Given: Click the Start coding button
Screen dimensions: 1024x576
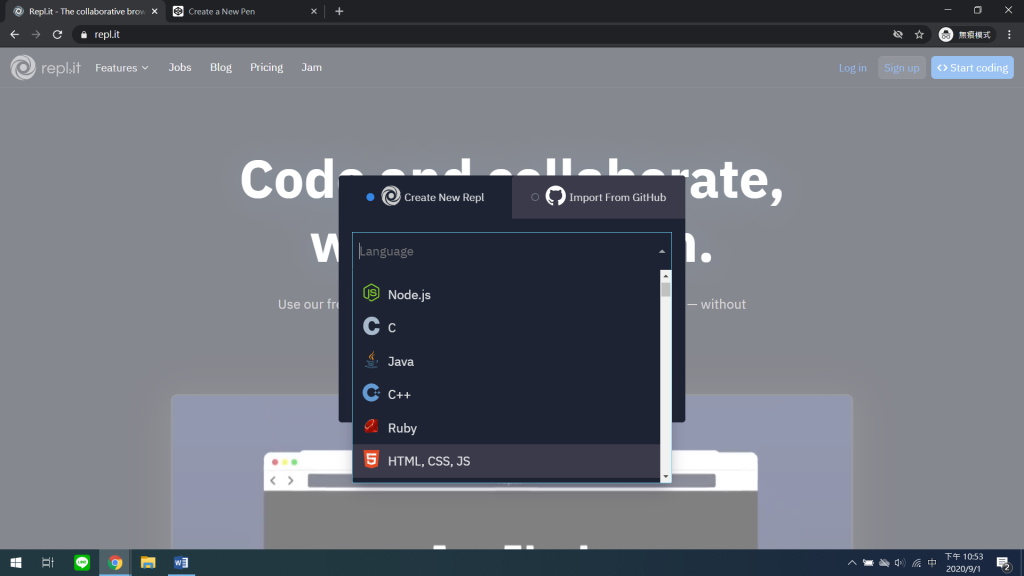Looking at the screenshot, I should (x=972, y=68).
